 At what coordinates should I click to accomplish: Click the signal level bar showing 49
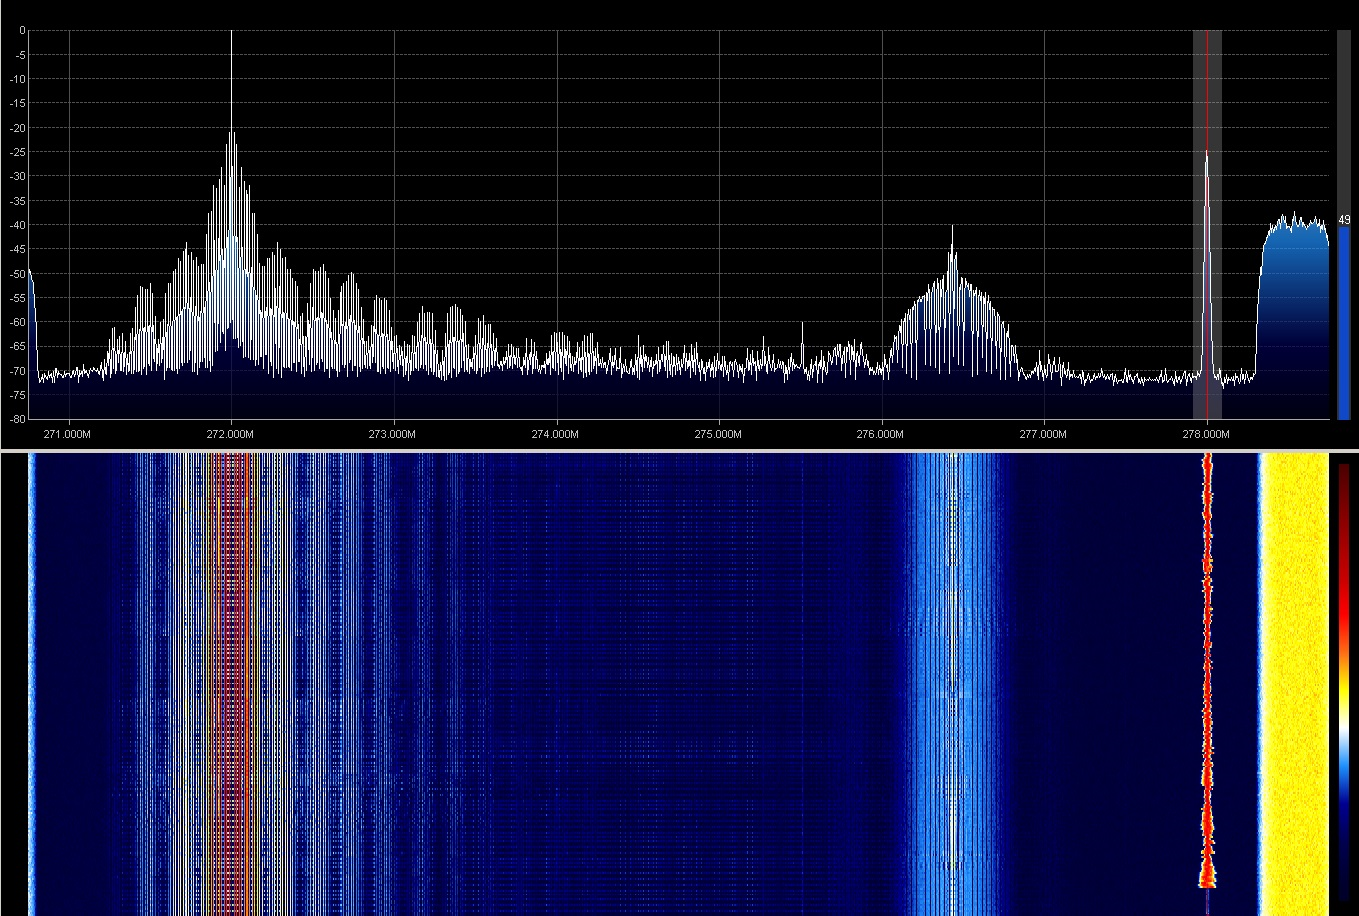click(x=1343, y=320)
